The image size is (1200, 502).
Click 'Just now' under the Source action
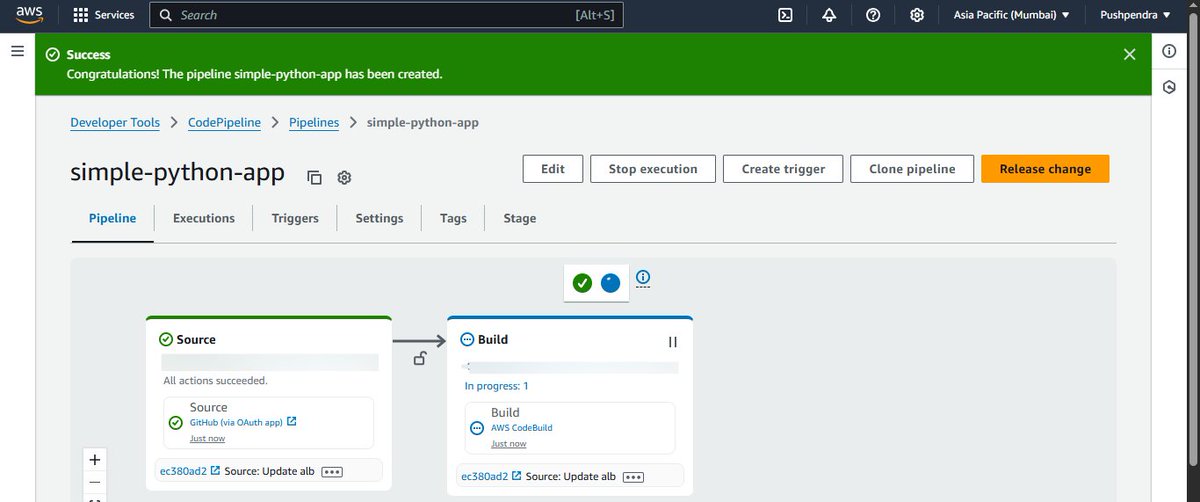207,438
